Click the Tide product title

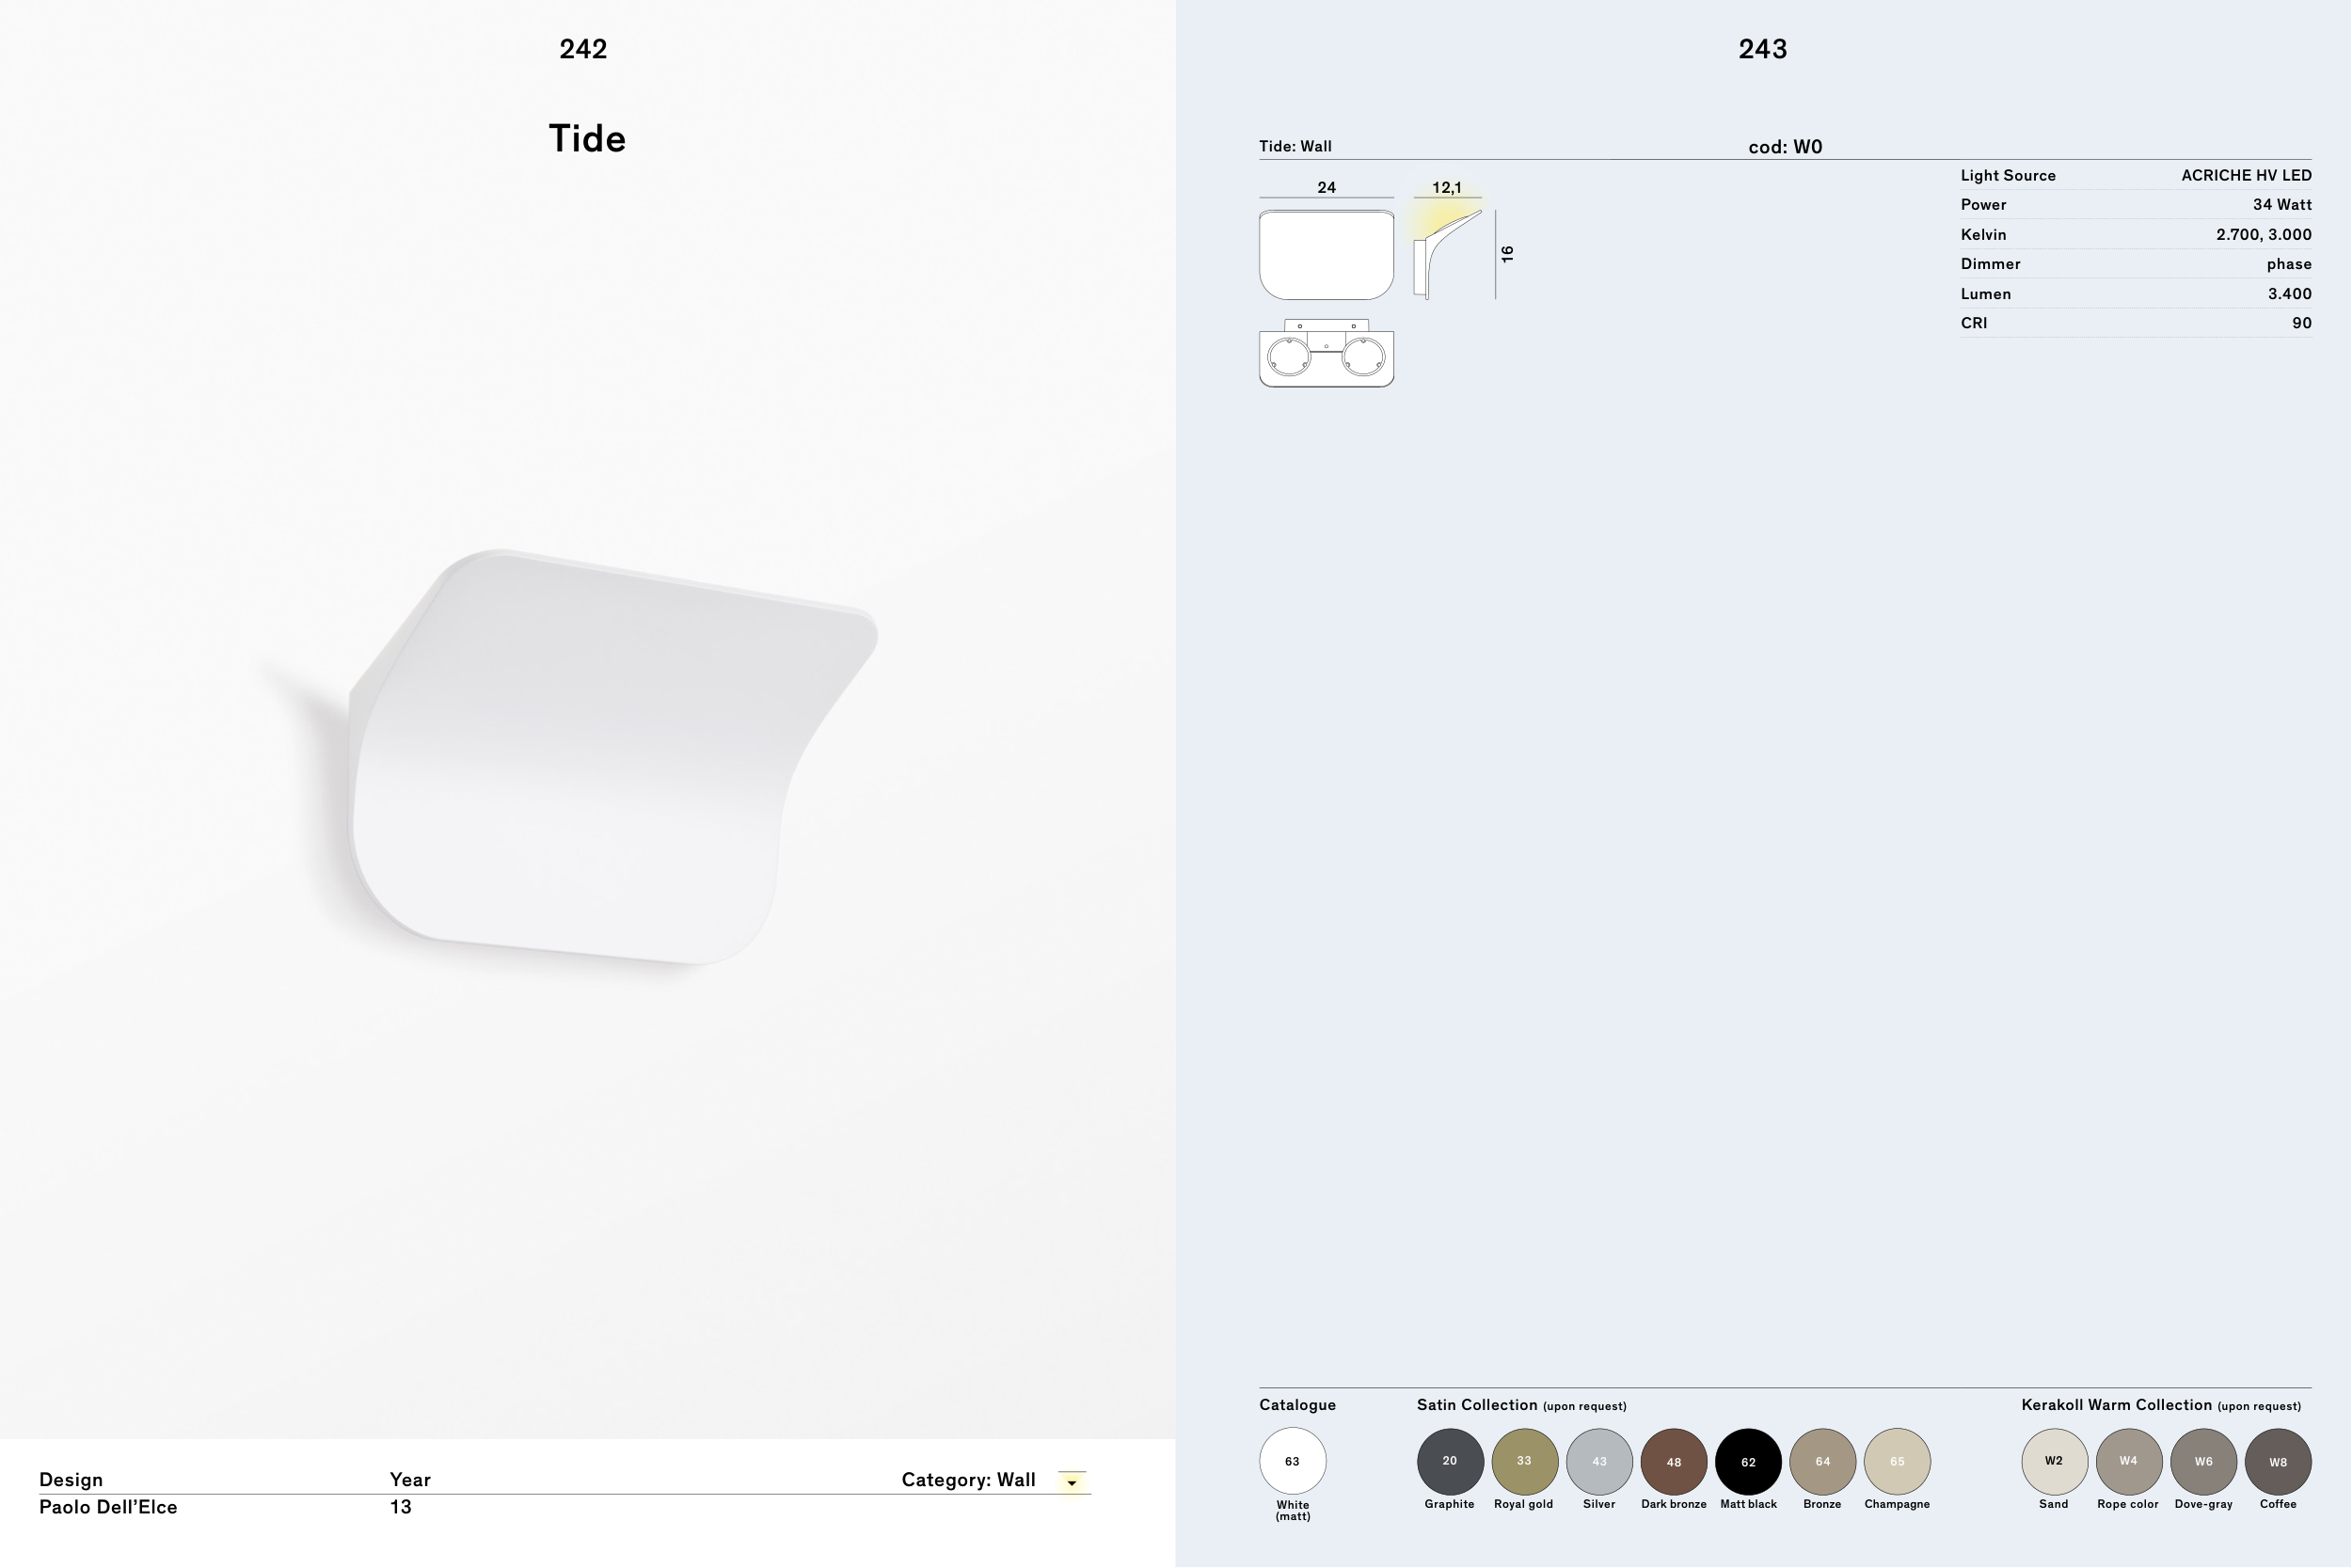pyautogui.click(x=587, y=139)
